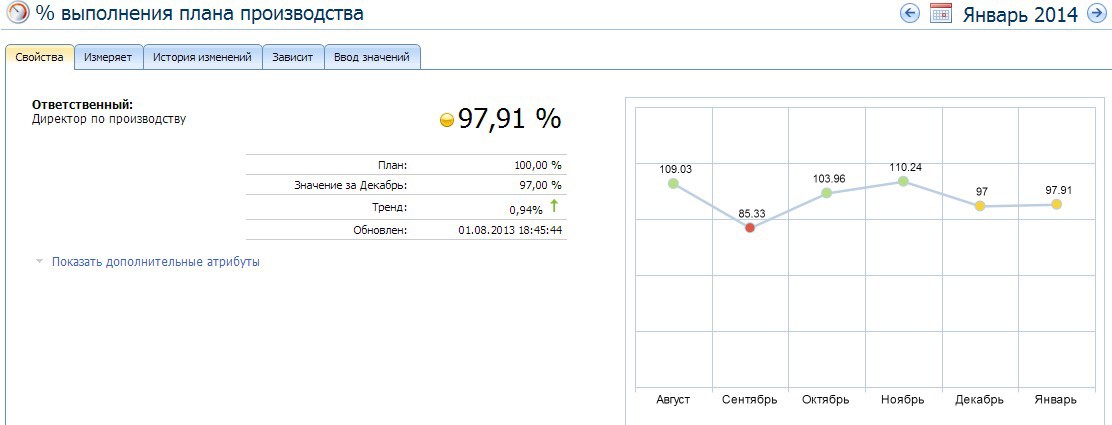The width and height of the screenshot is (1112, 425).
Task: Select the Октябрь chart point 103.96
Action: tap(827, 193)
